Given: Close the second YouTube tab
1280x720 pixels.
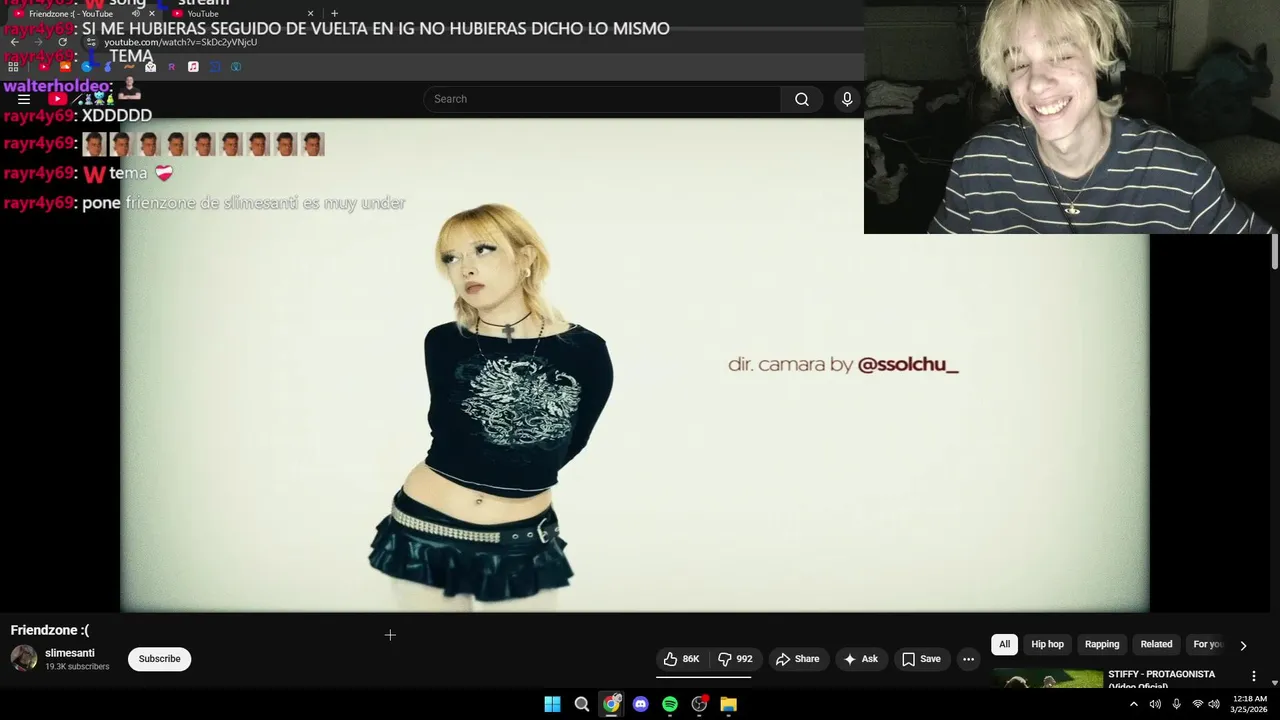Looking at the screenshot, I should [x=310, y=14].
